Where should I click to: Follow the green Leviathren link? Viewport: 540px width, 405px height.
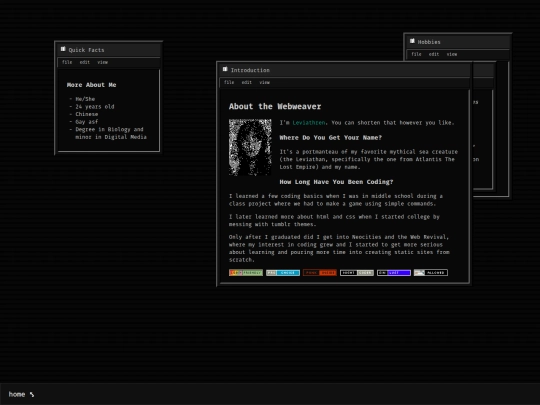tap(309, 123)
